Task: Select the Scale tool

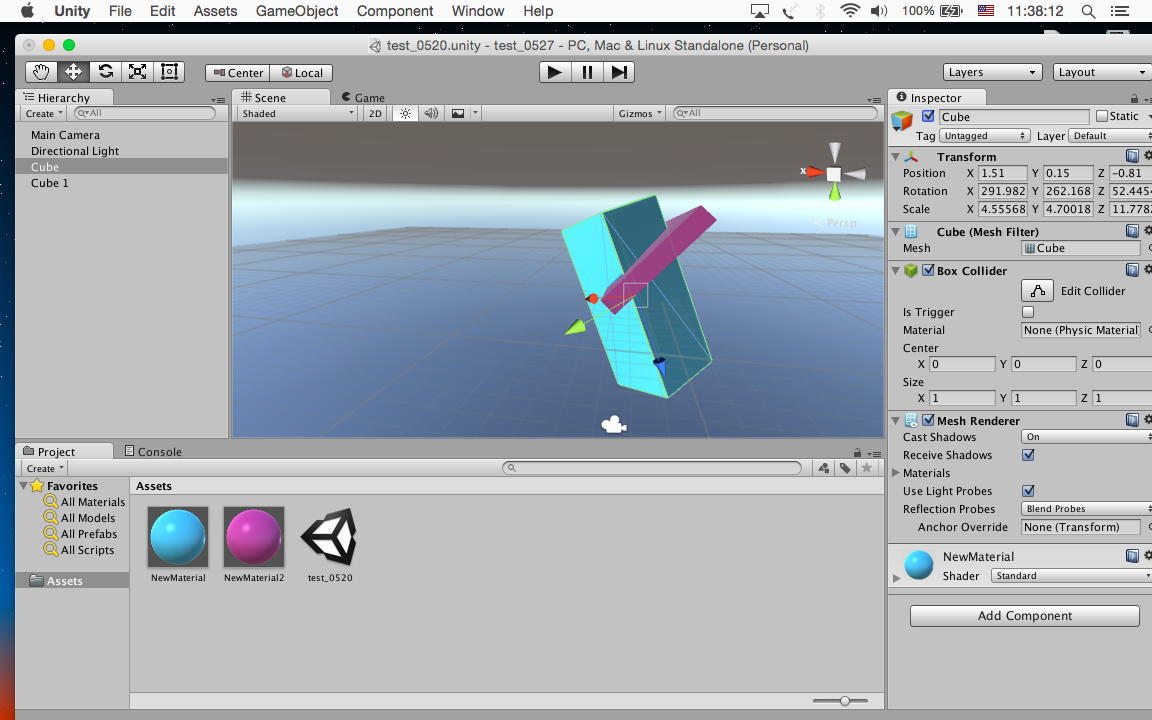Action: (137, 72)
